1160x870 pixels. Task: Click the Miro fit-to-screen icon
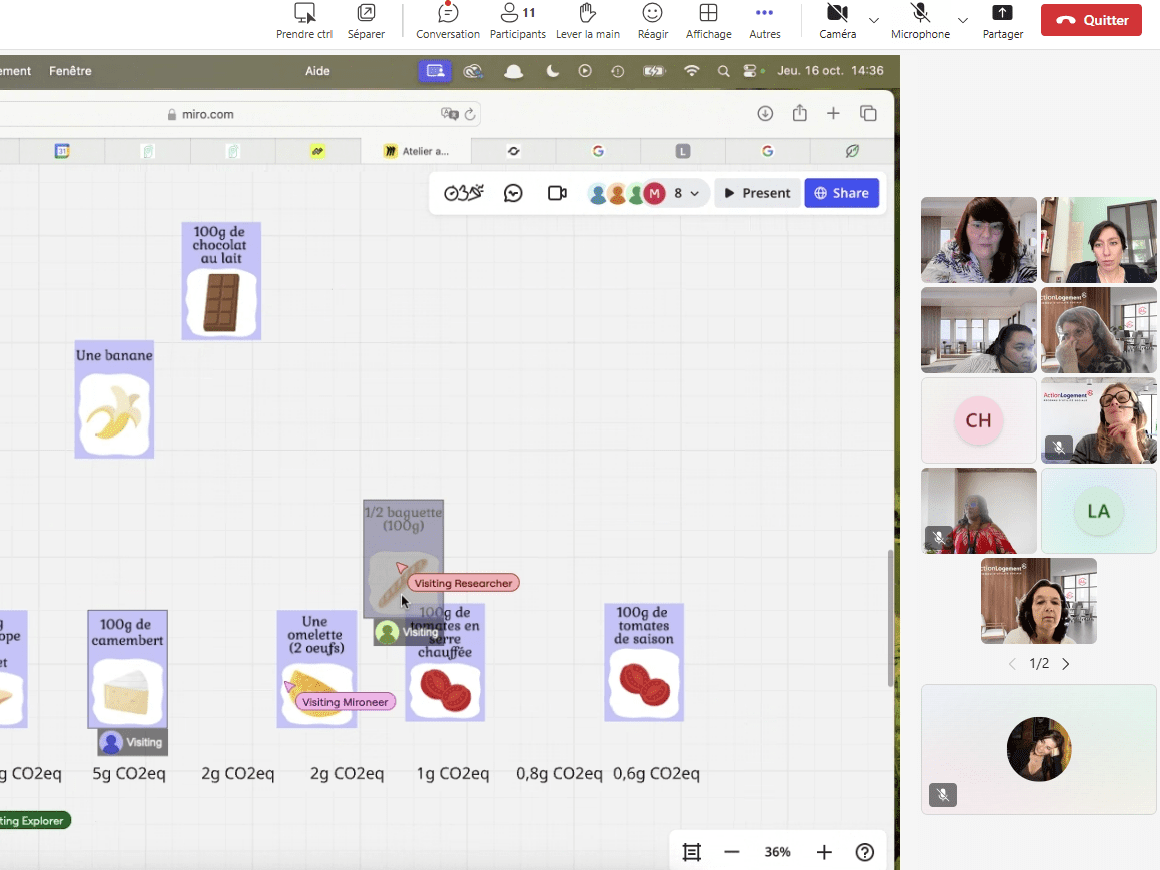pyautogui.click(x=691, y=852)
